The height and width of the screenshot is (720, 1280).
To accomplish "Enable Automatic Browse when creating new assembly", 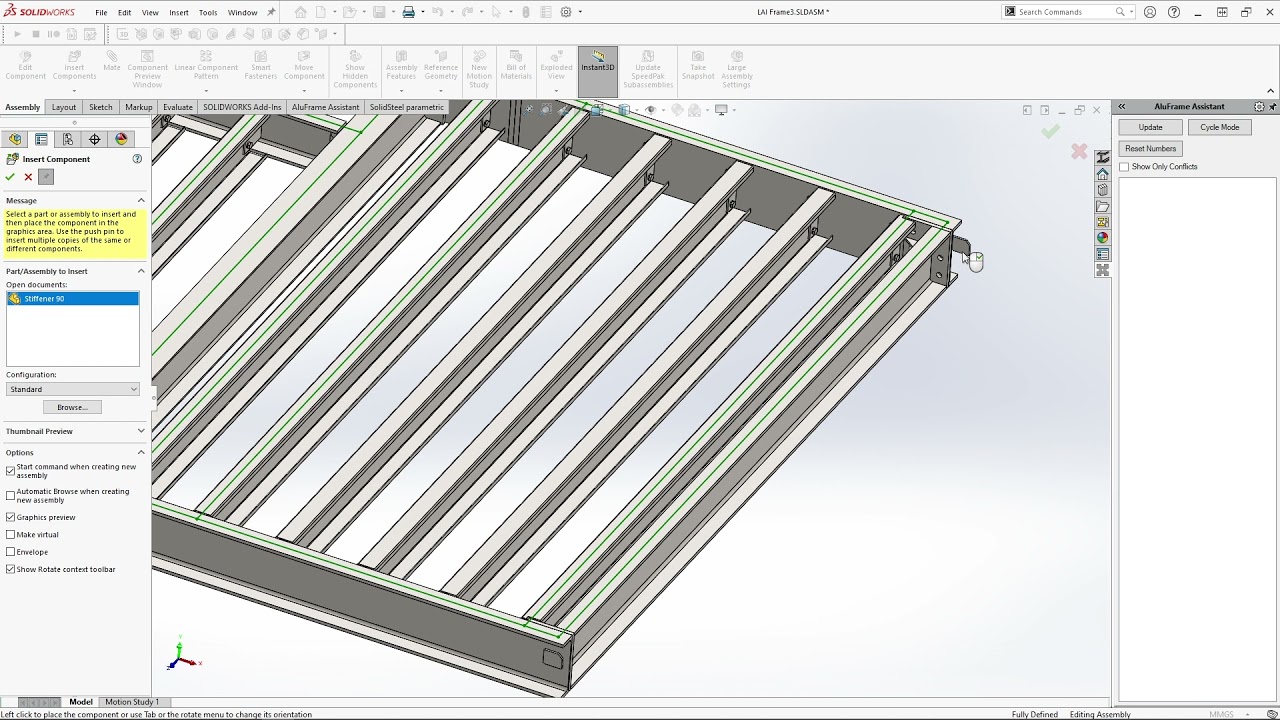I will (x=11, y=496).
